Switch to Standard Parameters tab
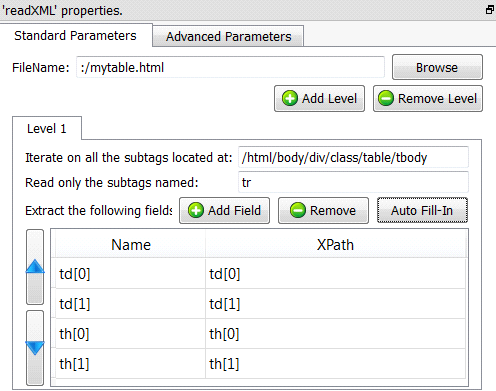 click(x=75, y=35)
